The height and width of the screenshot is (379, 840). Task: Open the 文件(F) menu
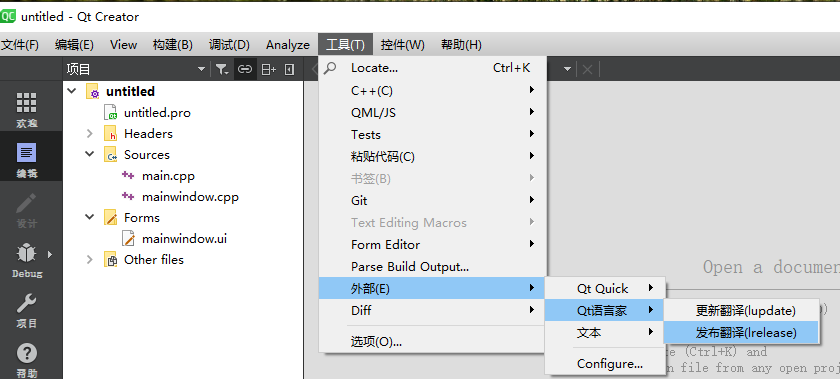tap(20, 45)
